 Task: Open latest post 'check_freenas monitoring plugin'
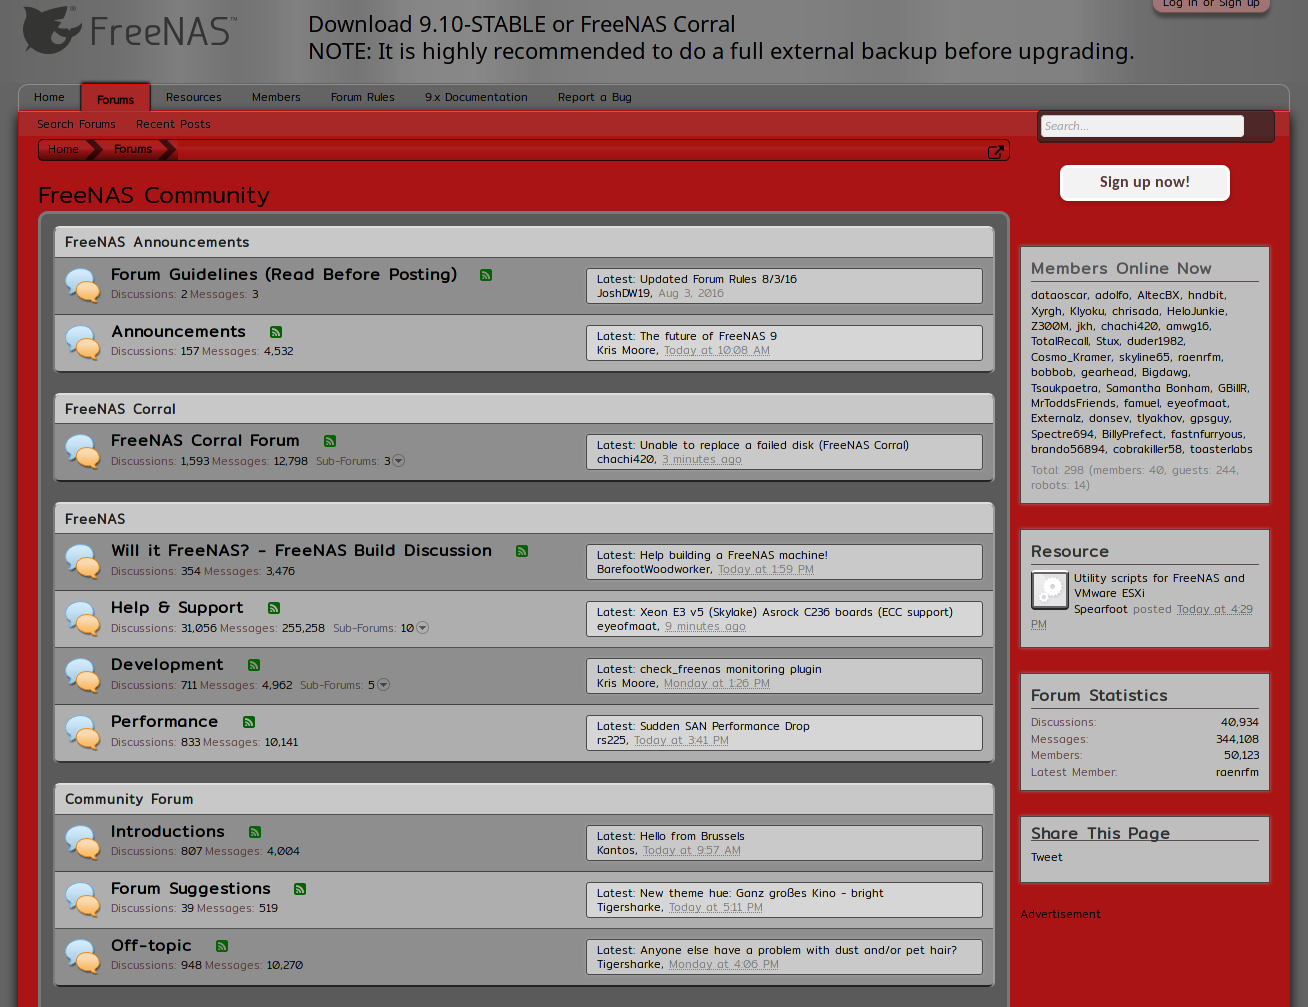(x=731, y=669)
